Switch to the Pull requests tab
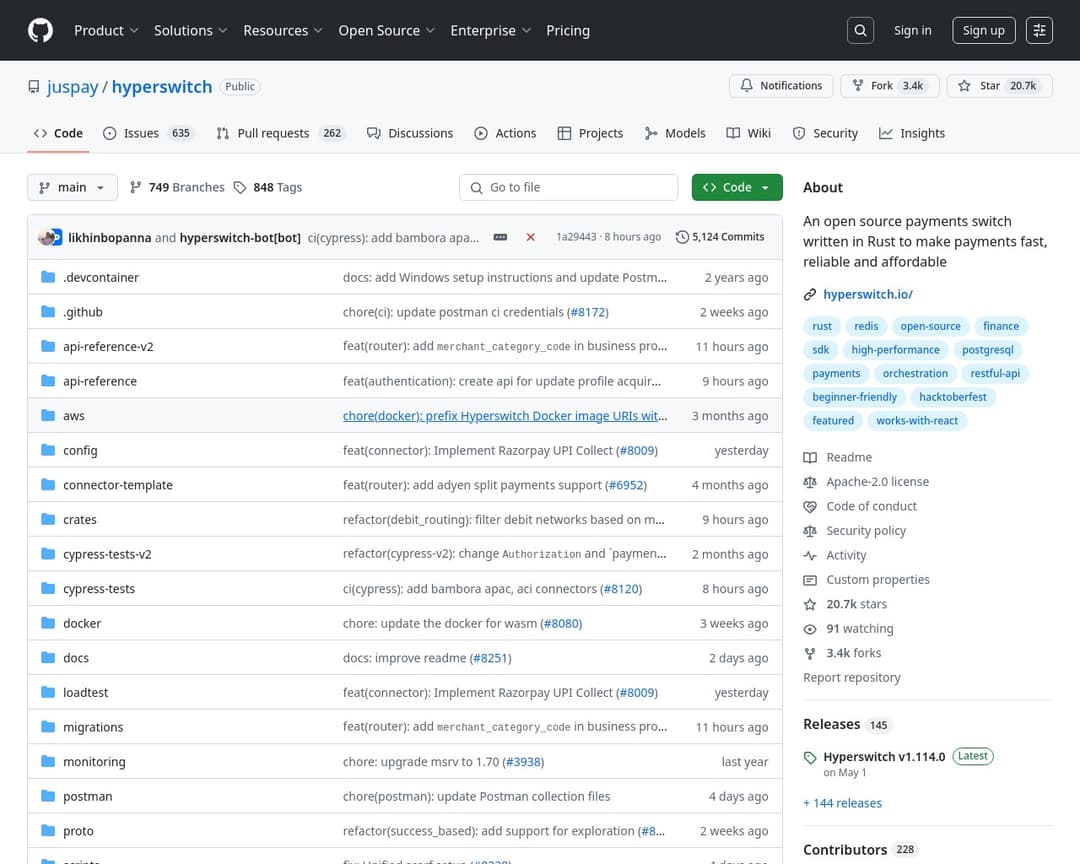1080x864 pixels. pos(280,133)
